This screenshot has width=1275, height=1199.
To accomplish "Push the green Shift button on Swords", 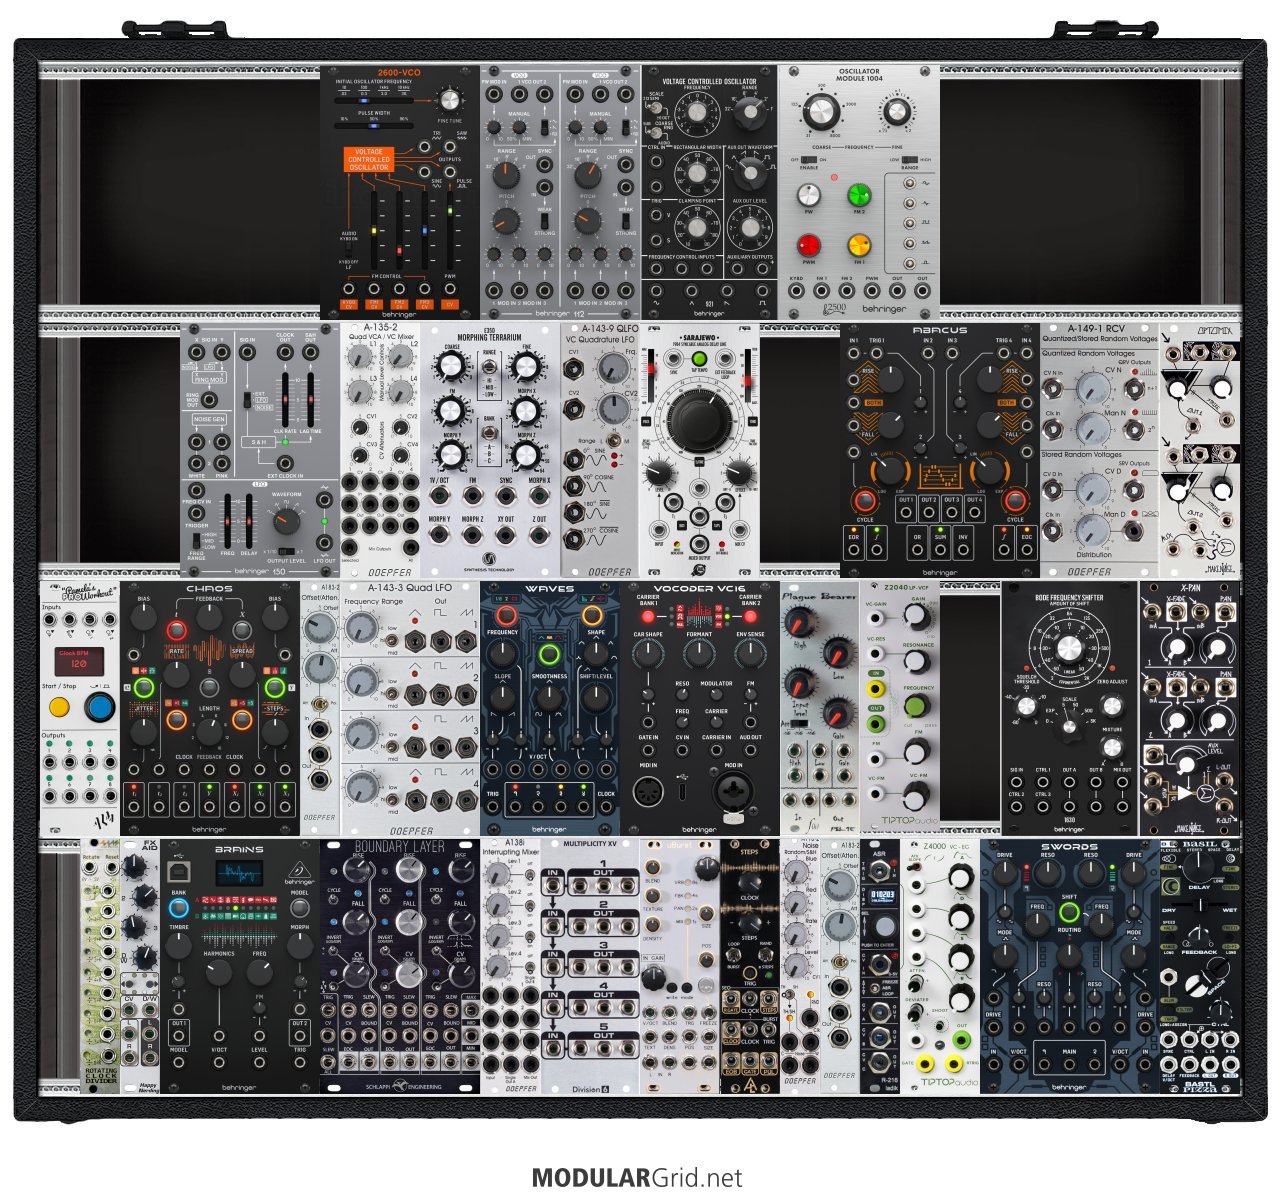I will coord(1069,913).
